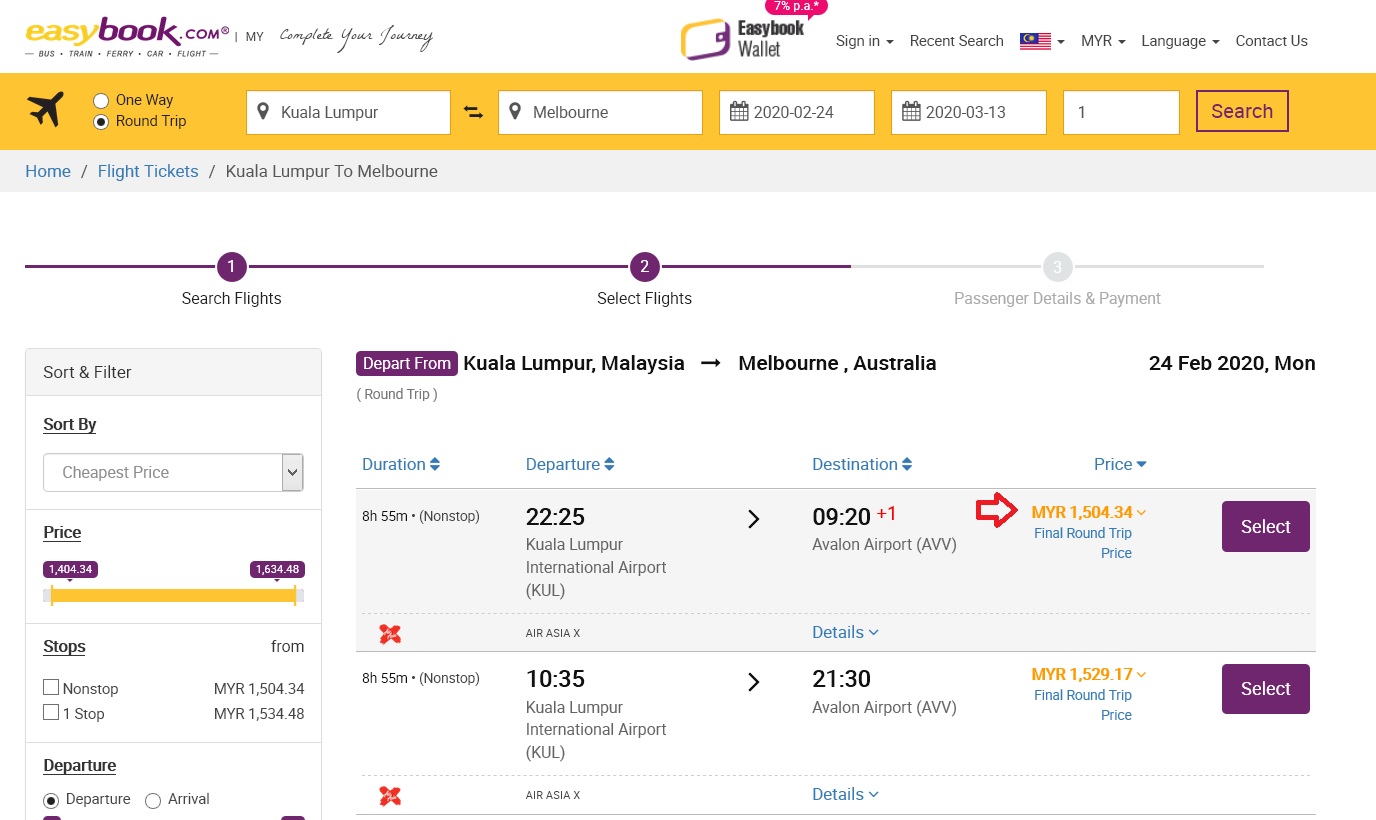Check the Nonstop stops filter
The width and height of the screenshot is (1376, 820).
tap(51, 688)
